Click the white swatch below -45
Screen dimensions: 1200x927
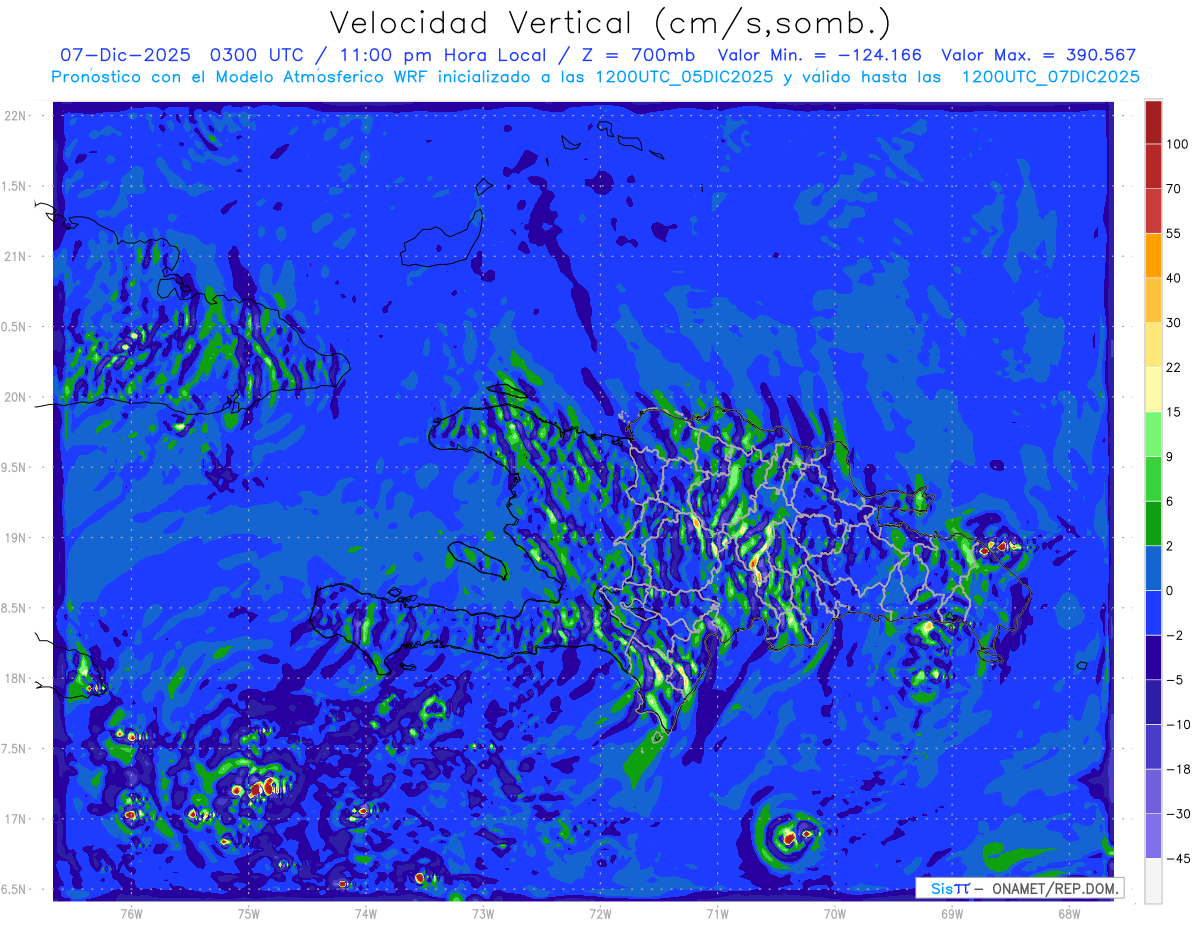(x=1153, y=881)
